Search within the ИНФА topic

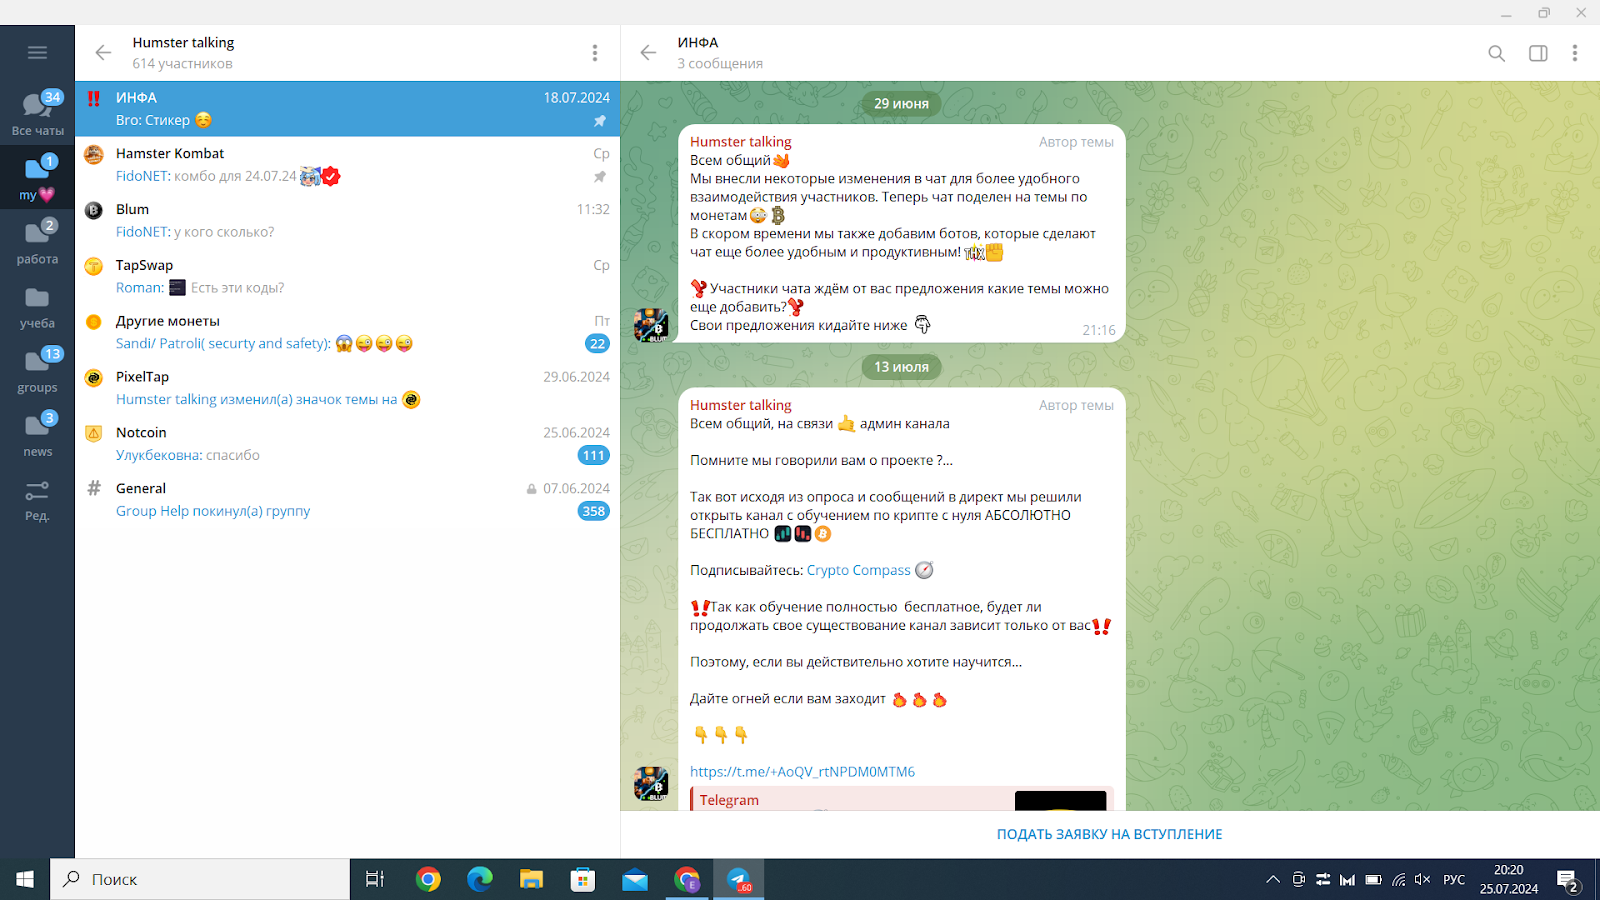pos(1496,53)
